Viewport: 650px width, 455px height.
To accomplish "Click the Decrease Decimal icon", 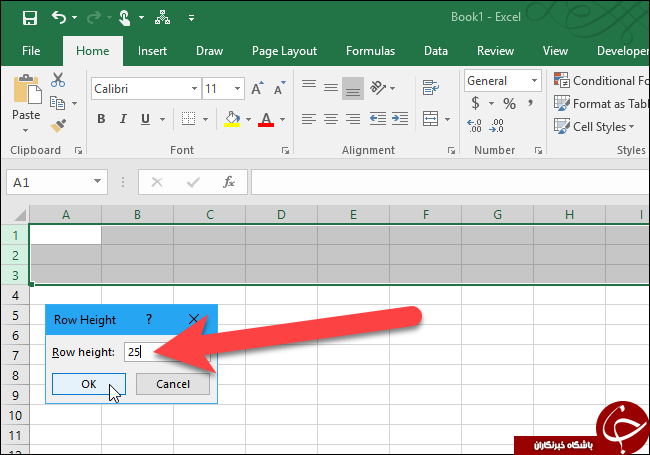I will coord(496,126).
